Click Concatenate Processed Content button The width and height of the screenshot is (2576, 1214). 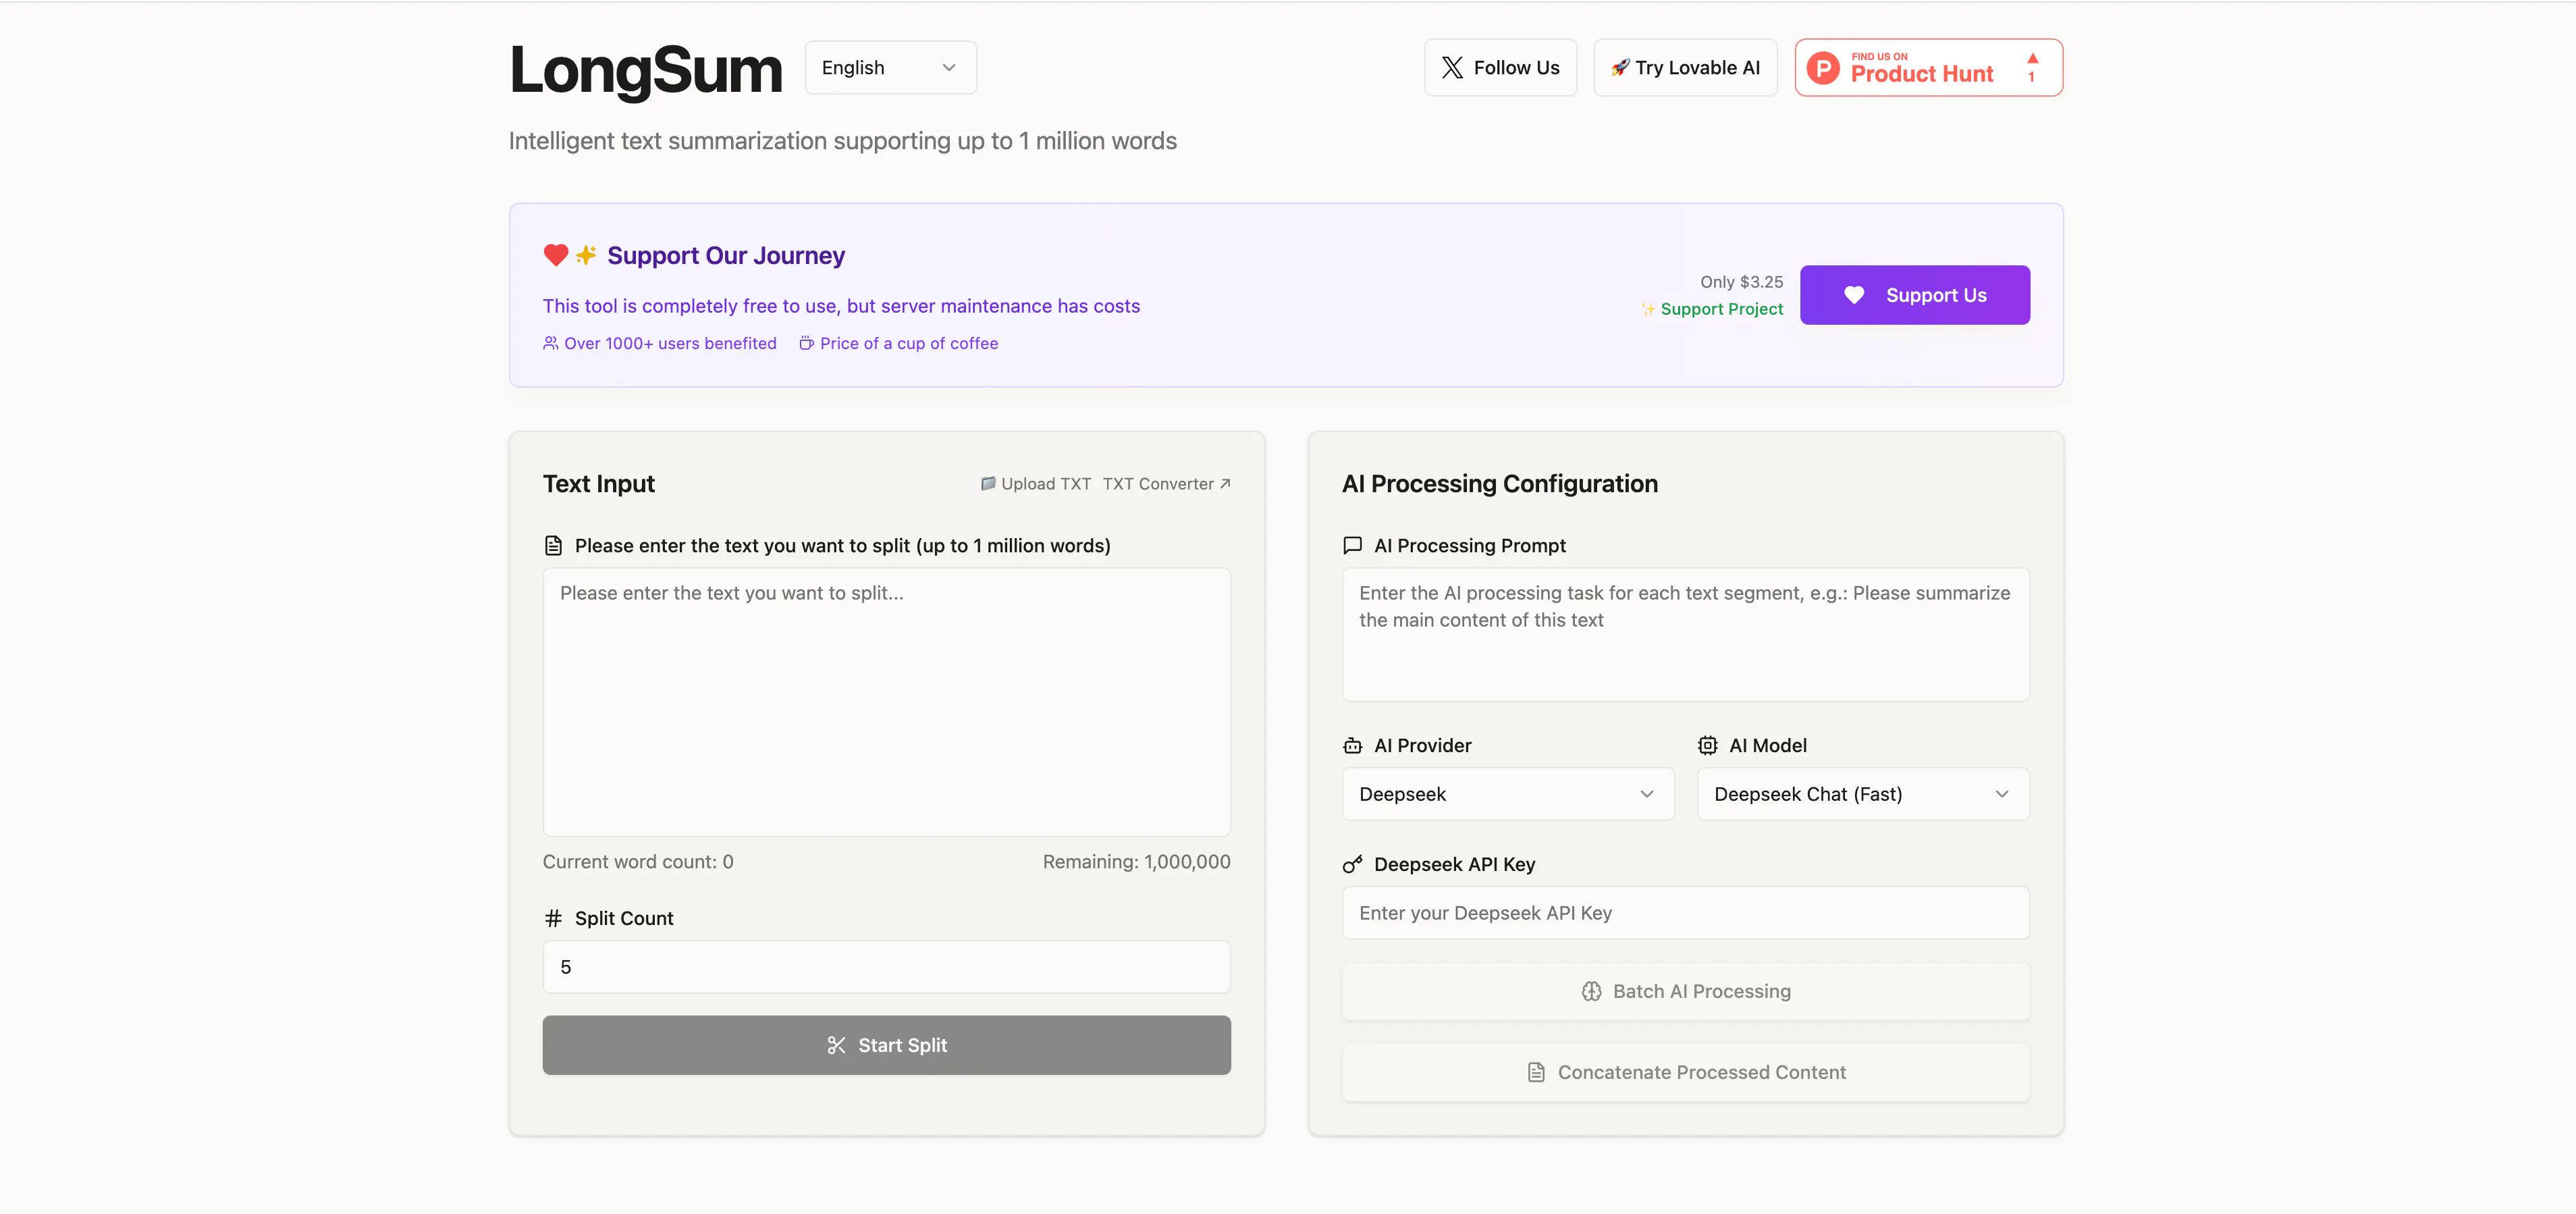[1685, 1072]
